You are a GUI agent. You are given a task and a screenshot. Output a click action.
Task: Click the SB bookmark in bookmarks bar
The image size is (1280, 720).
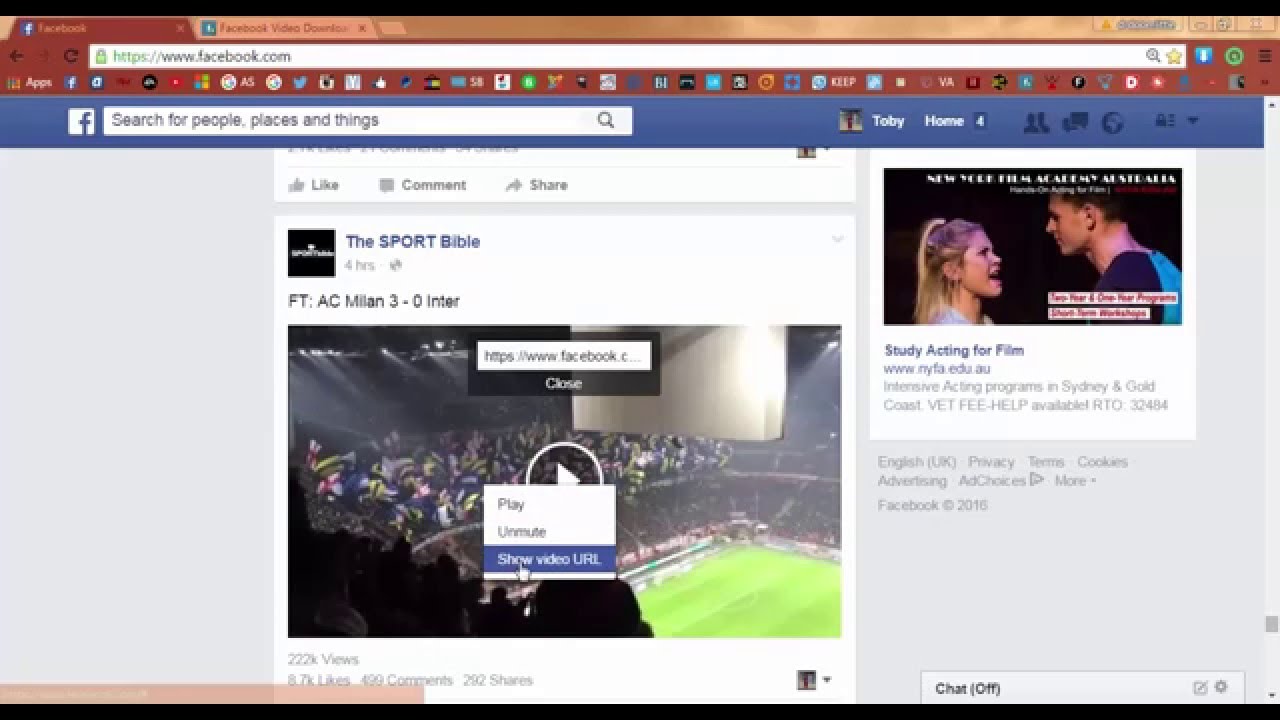click(467, 82)
